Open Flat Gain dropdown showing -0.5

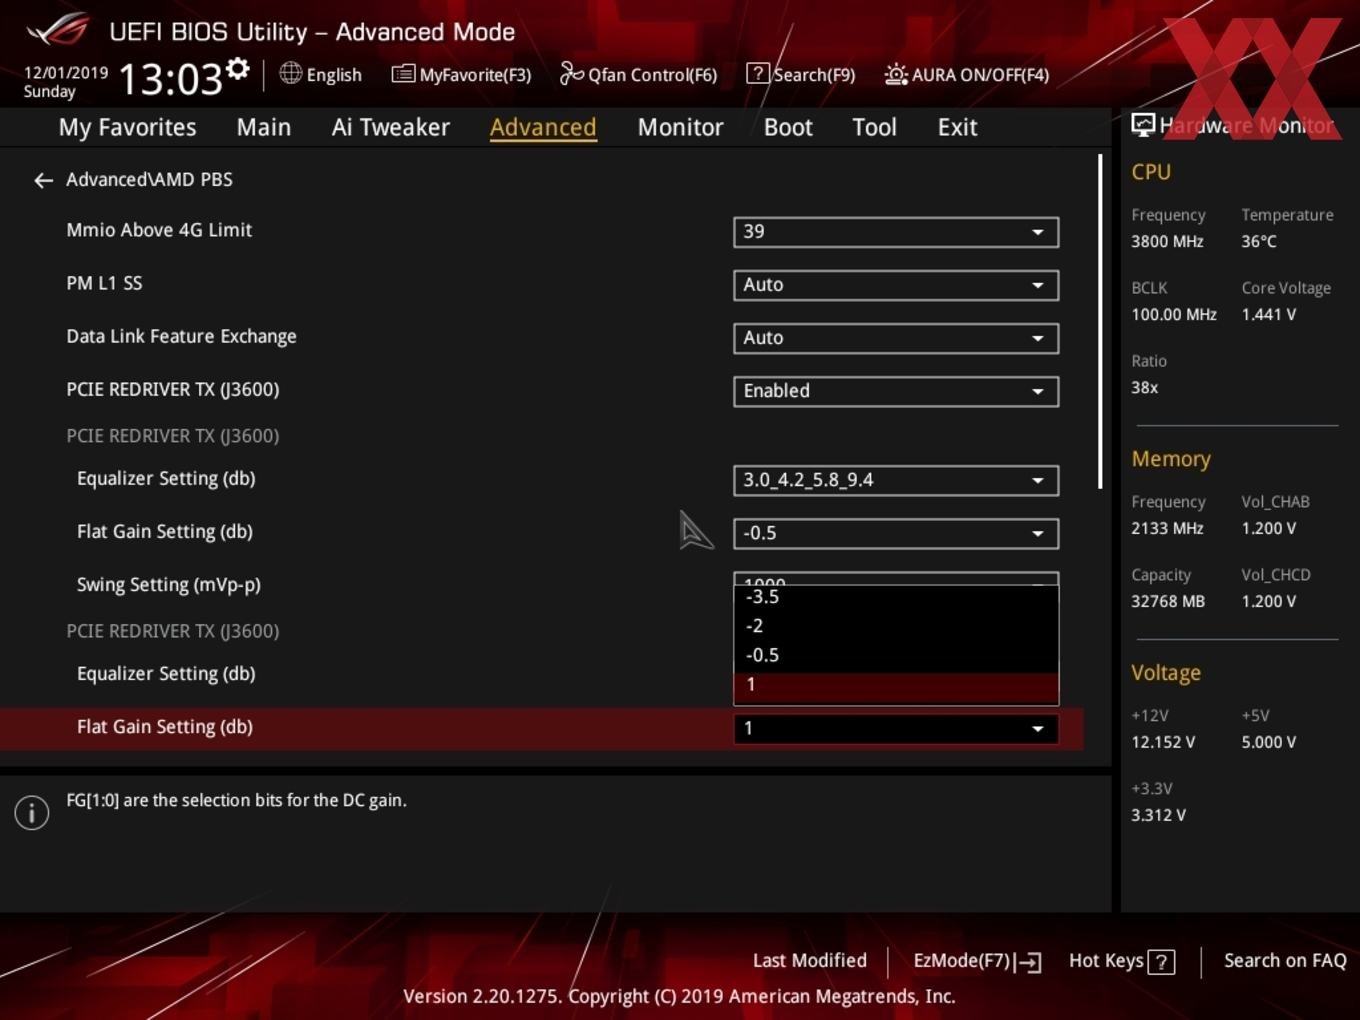pyautogui.click(x=896, y=533)
